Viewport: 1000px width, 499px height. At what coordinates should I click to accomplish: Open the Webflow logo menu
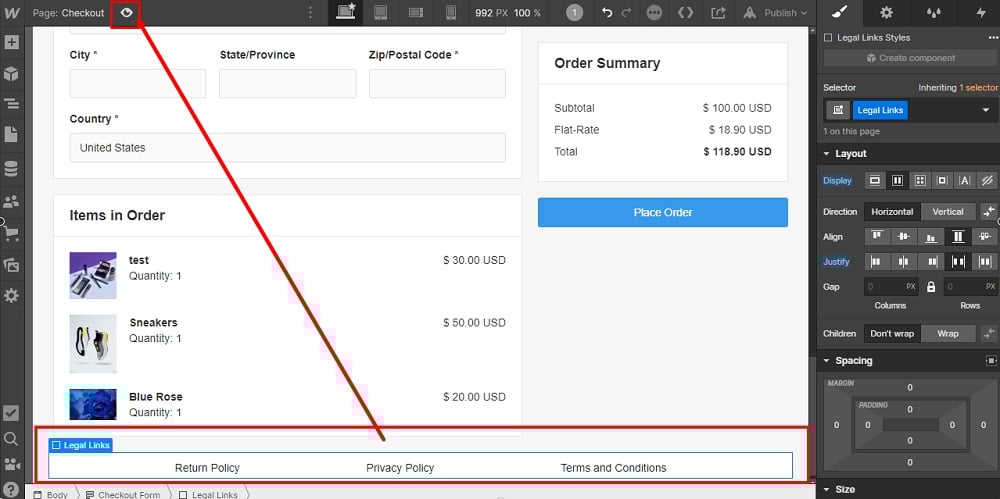(x=11, y=13)
